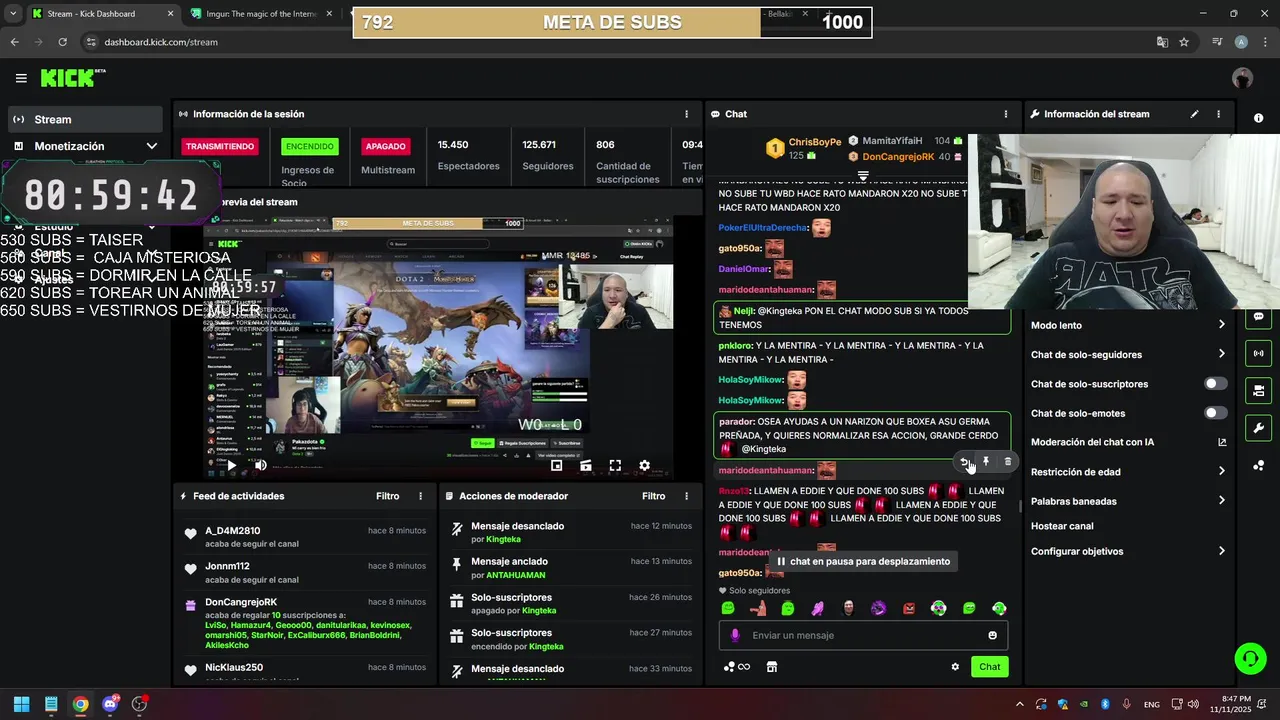Image resolution: width=1280 pixels, height=720 pixels.
Task: Reload page with browser refresh button
Action: [x=62, y=42]
